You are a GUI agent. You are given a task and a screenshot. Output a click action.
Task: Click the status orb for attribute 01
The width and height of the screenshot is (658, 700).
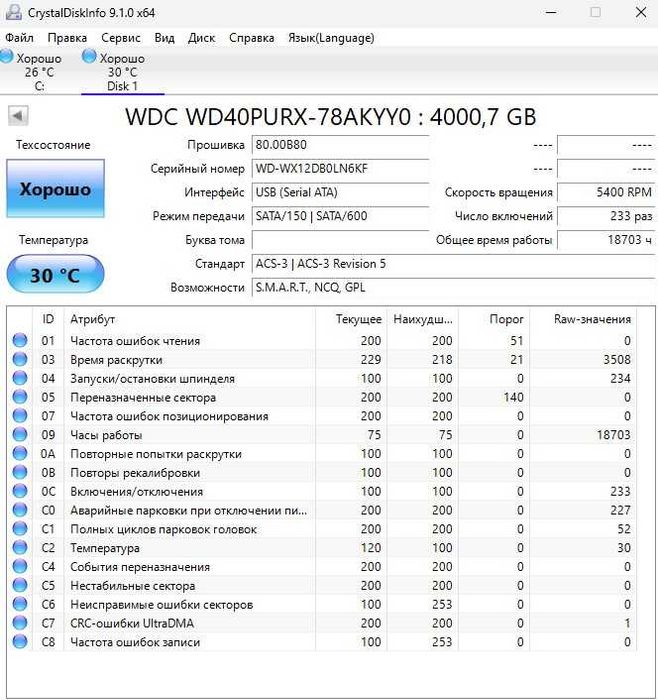pyautogui.click(x=20, y=341)
